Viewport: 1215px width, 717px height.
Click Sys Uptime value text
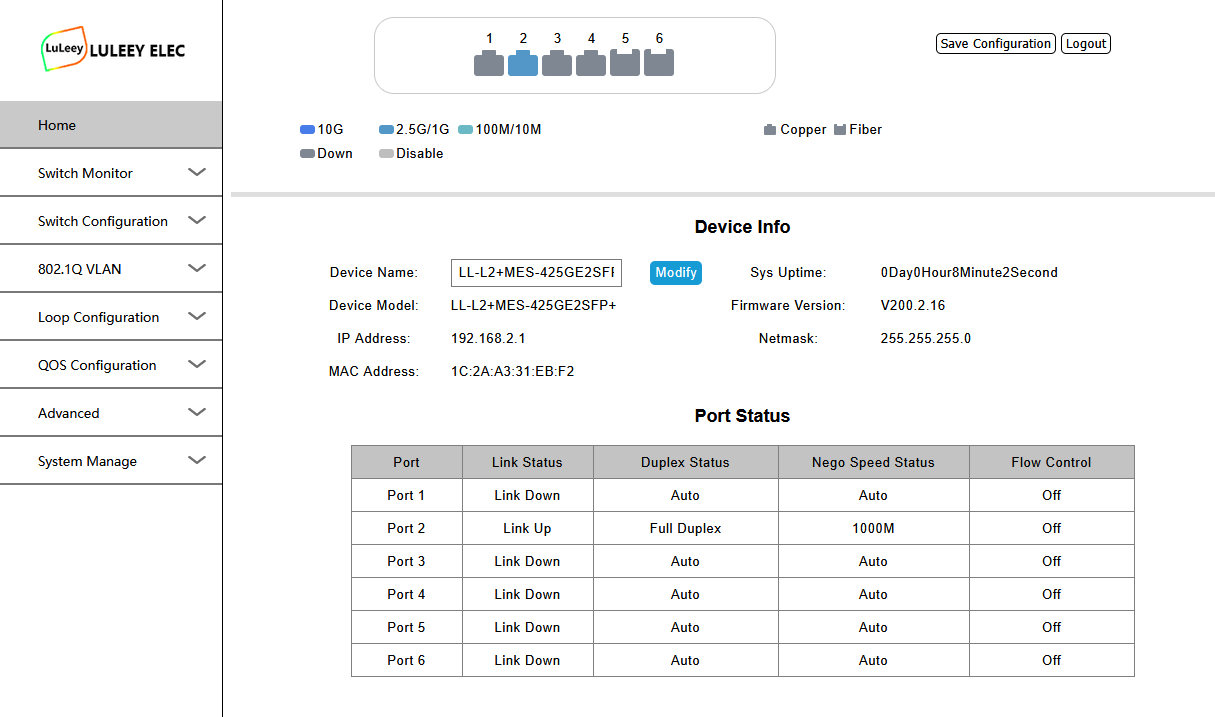pyautogui.click(x=969, y=273)
